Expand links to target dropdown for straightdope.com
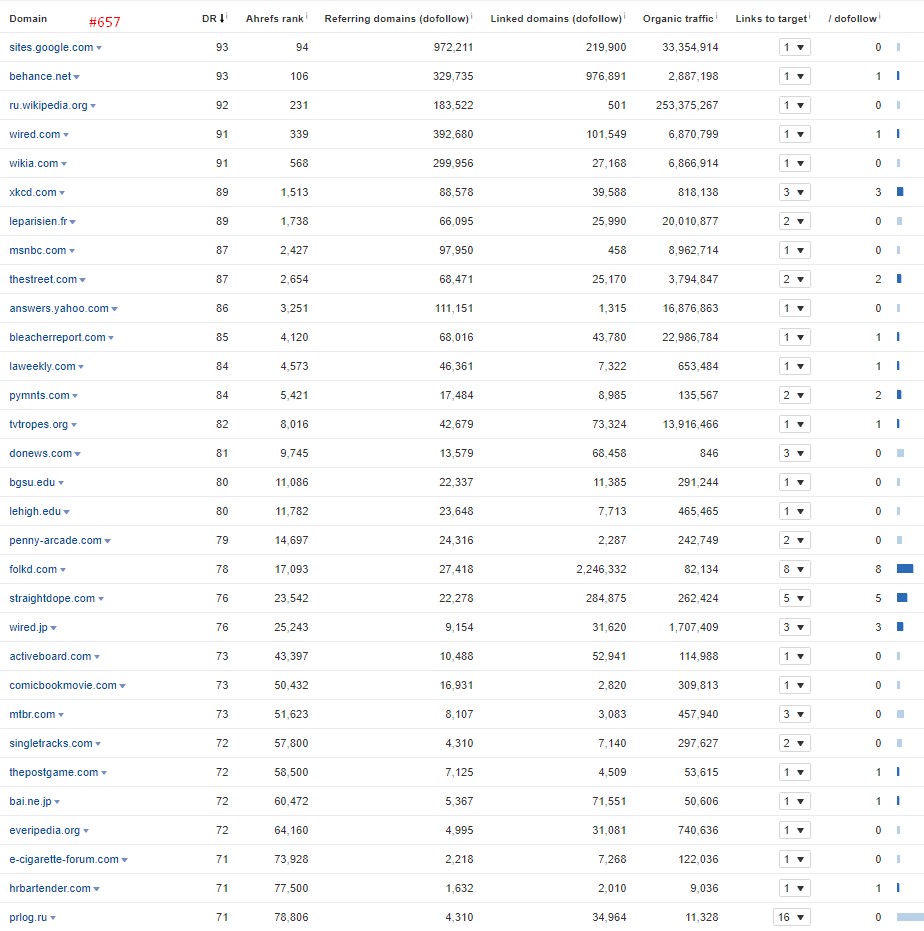 (x=794, y=598)
